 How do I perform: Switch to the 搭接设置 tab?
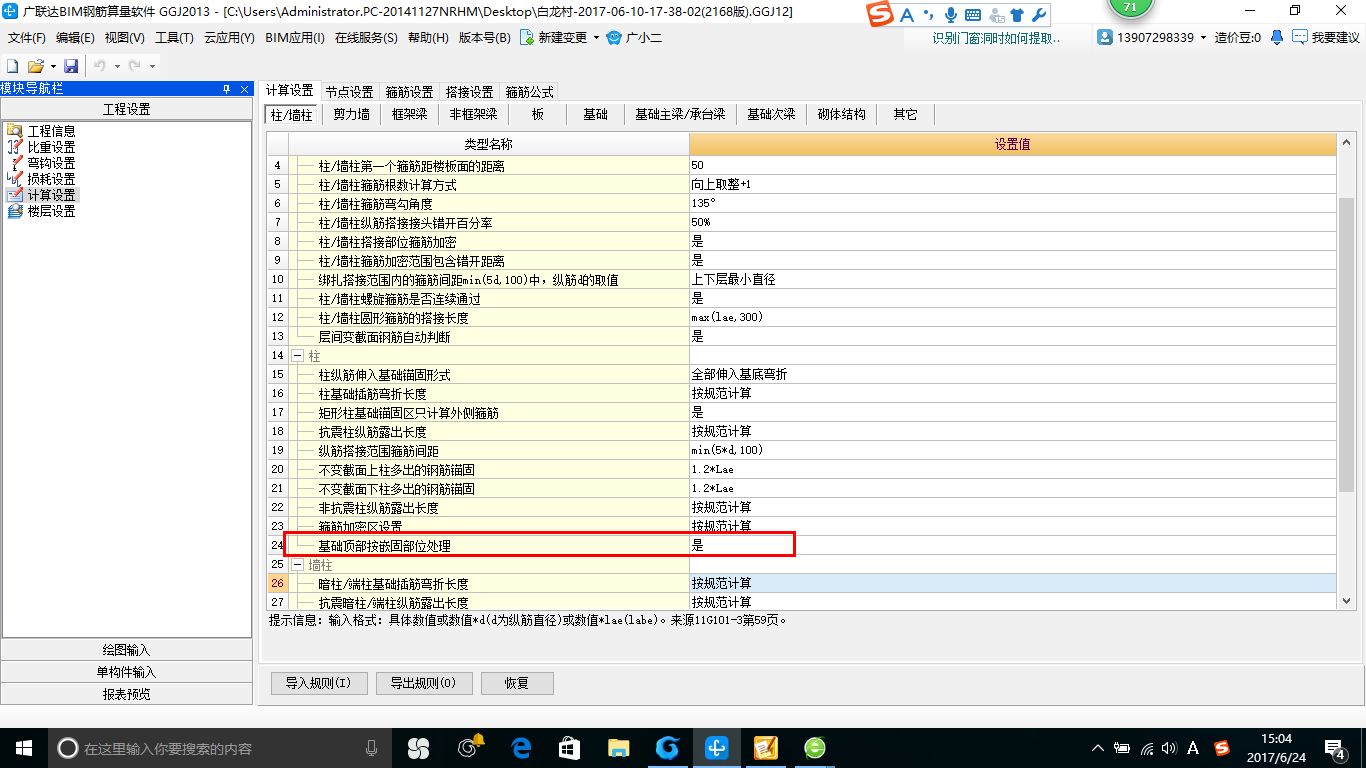click(469, 92)
